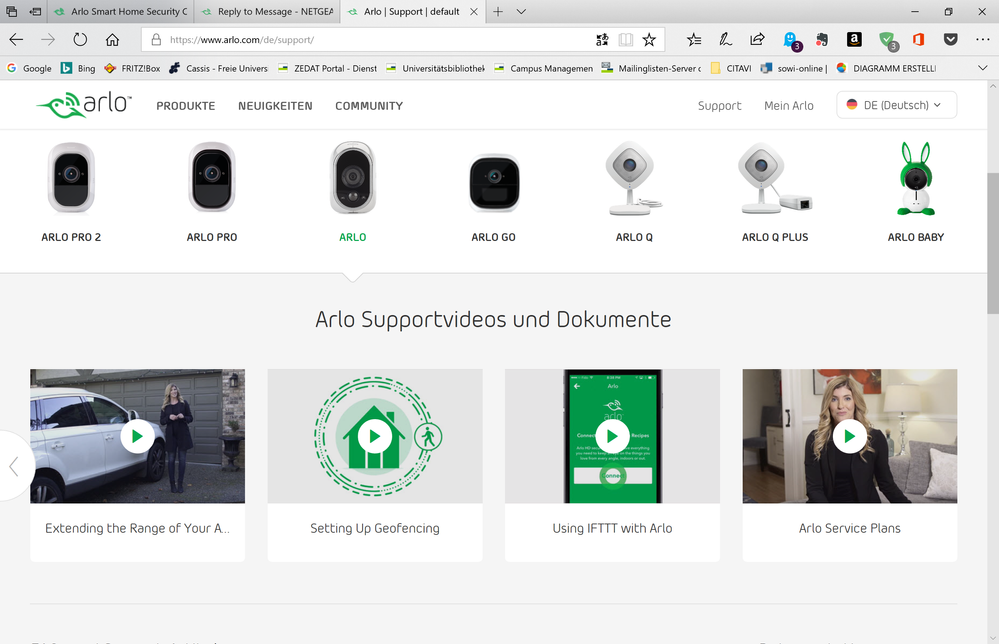Open the FRITZ!Box bookmark
Image resolution: width=999 pixels, height=644 pixels.
coord(132,68)
